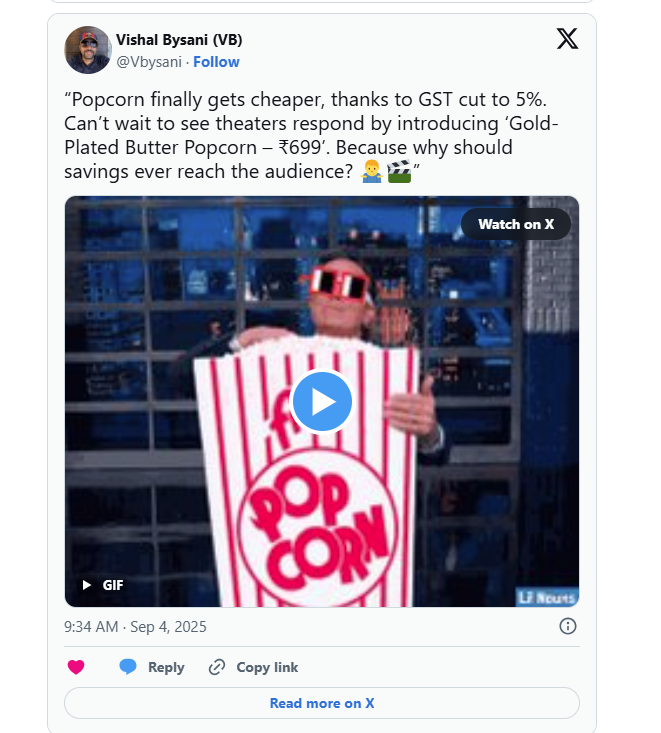Viewport: 661px width, 733px height.
Task: Open Vishal Bysani's profile picture
Action: point(88,50)
